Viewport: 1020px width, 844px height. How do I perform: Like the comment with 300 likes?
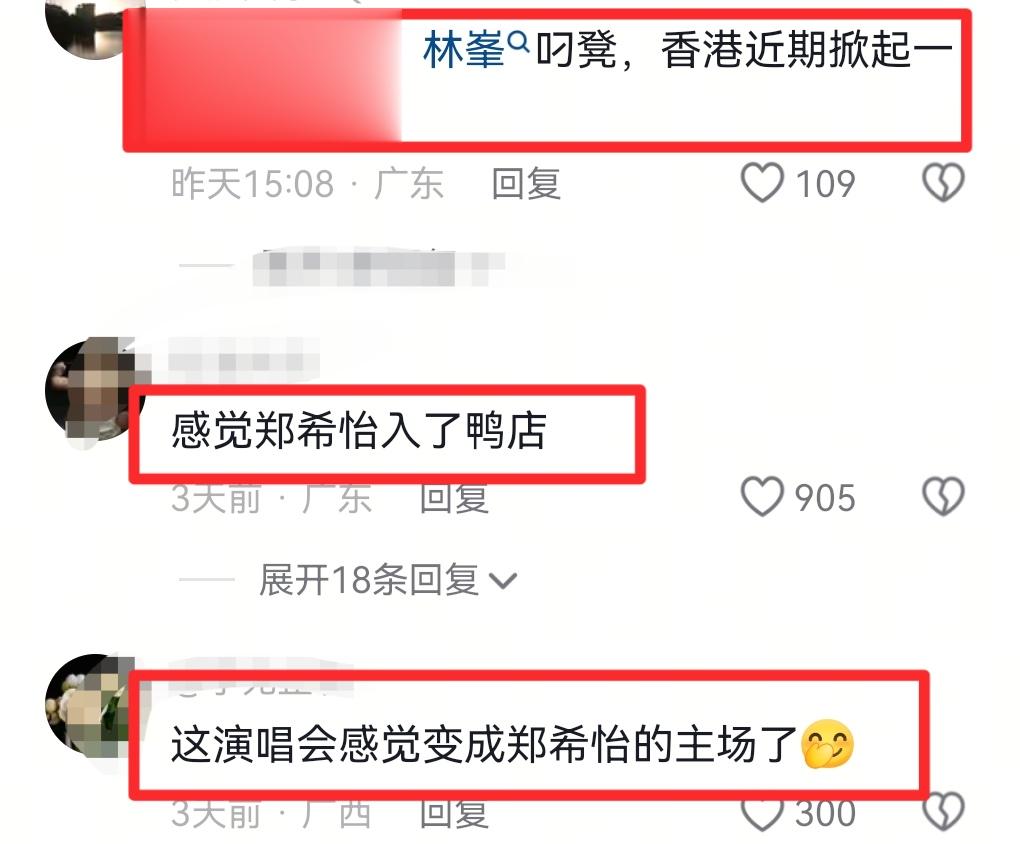click(762, 812)
